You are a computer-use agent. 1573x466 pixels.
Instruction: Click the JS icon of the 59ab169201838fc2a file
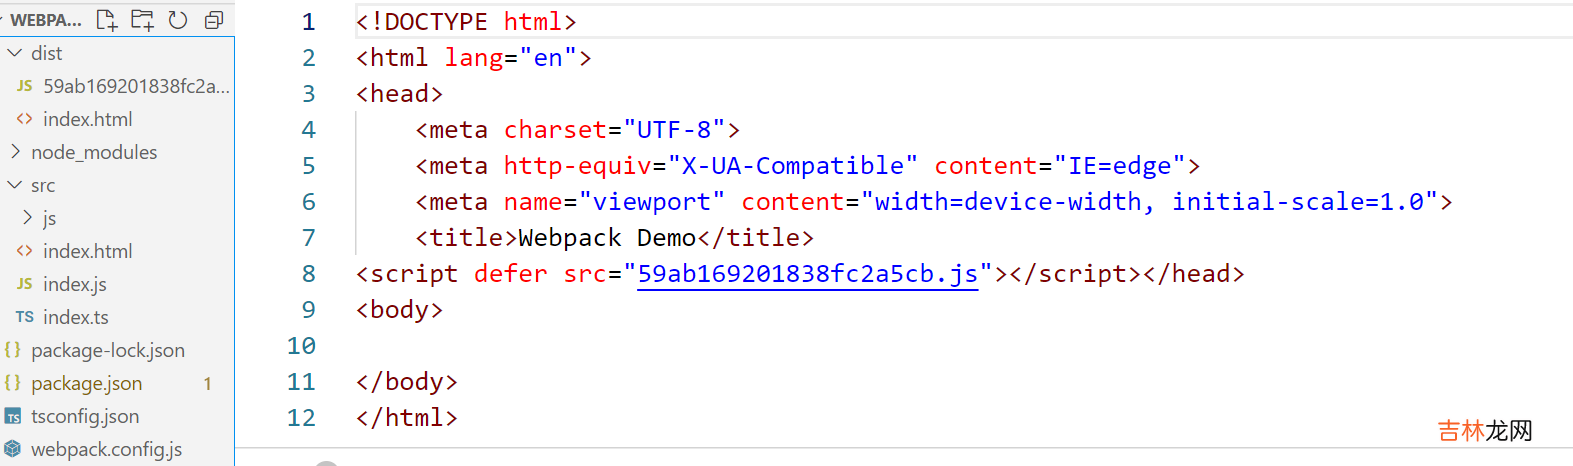[25, 86]
